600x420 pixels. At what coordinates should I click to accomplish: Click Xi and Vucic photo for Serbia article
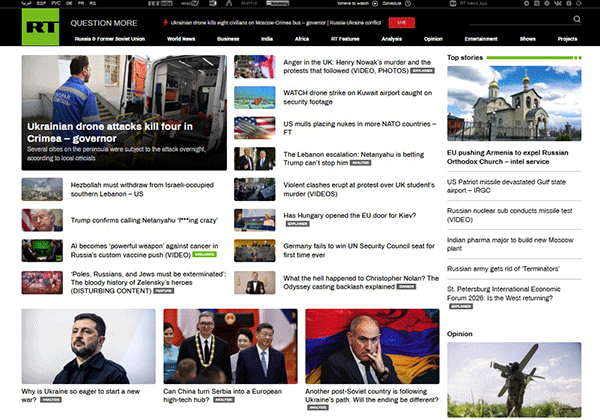coord(230,346)
